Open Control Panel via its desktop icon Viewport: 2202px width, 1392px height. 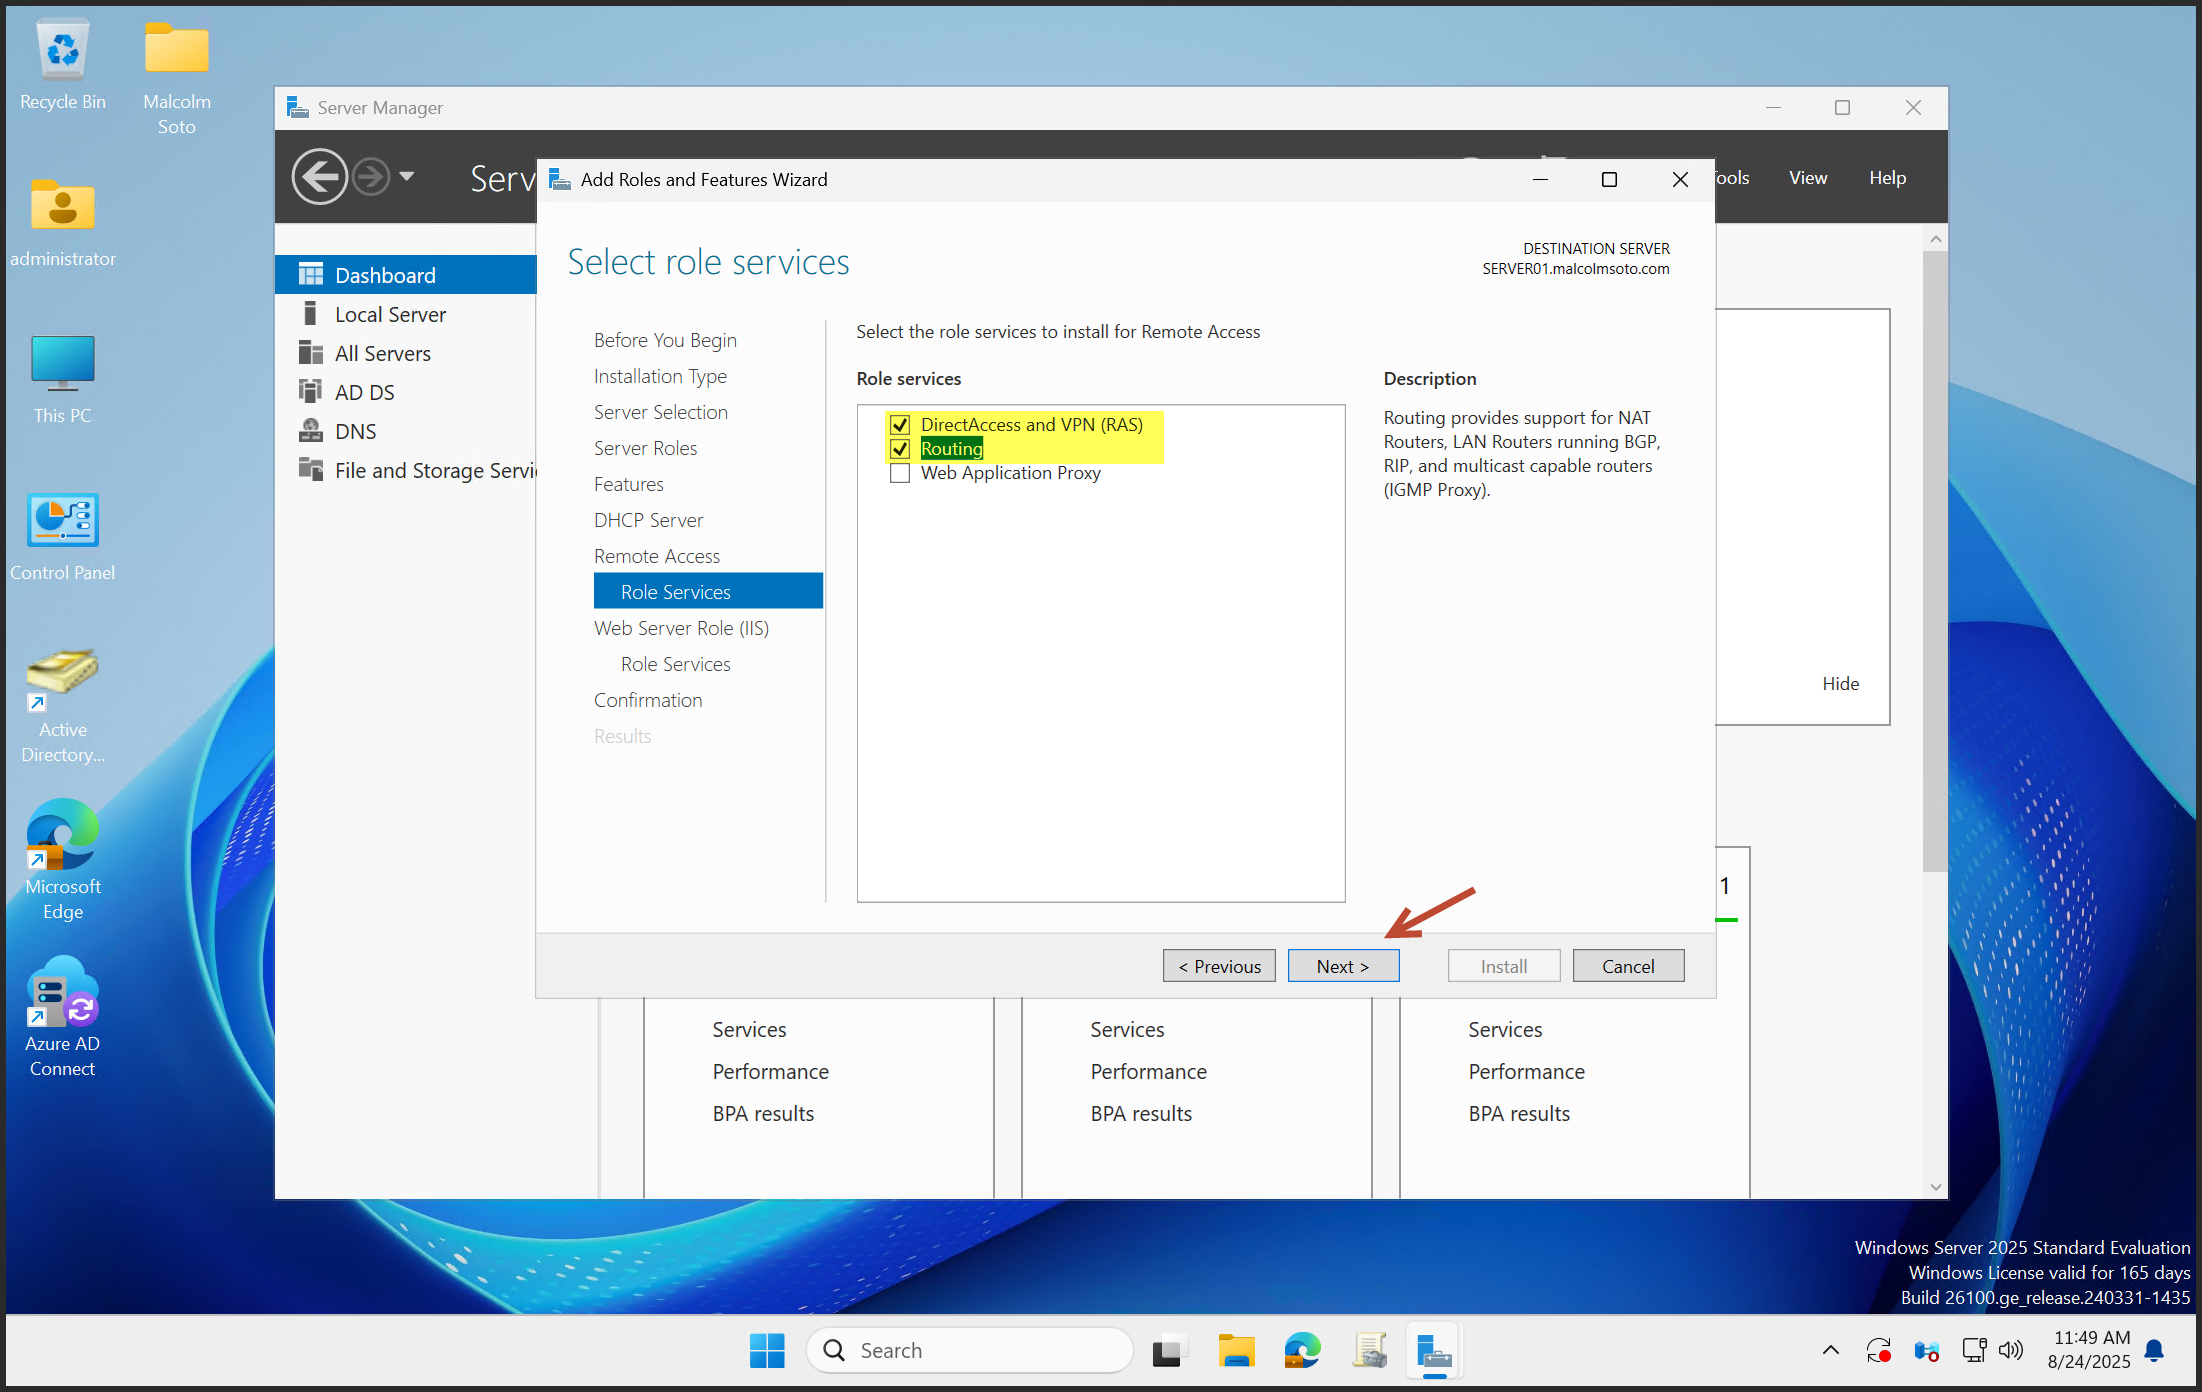click(x=62, y=520)
